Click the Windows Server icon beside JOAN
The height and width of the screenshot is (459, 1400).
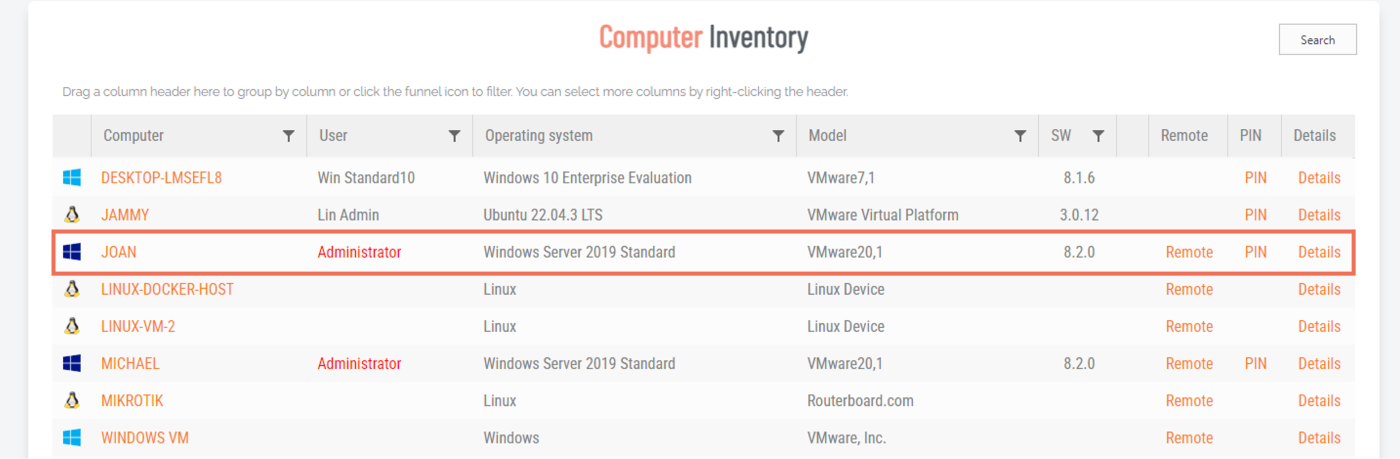coord(72,252)
